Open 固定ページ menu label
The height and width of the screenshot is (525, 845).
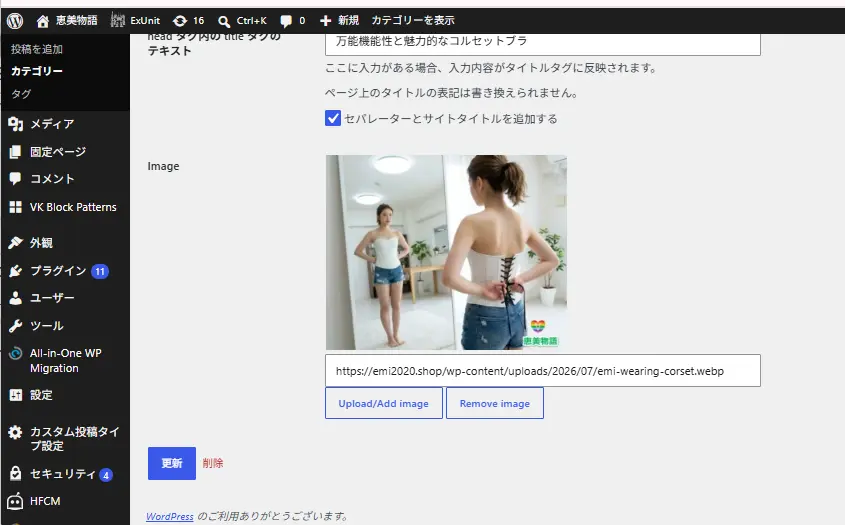(x=58, y=152)
